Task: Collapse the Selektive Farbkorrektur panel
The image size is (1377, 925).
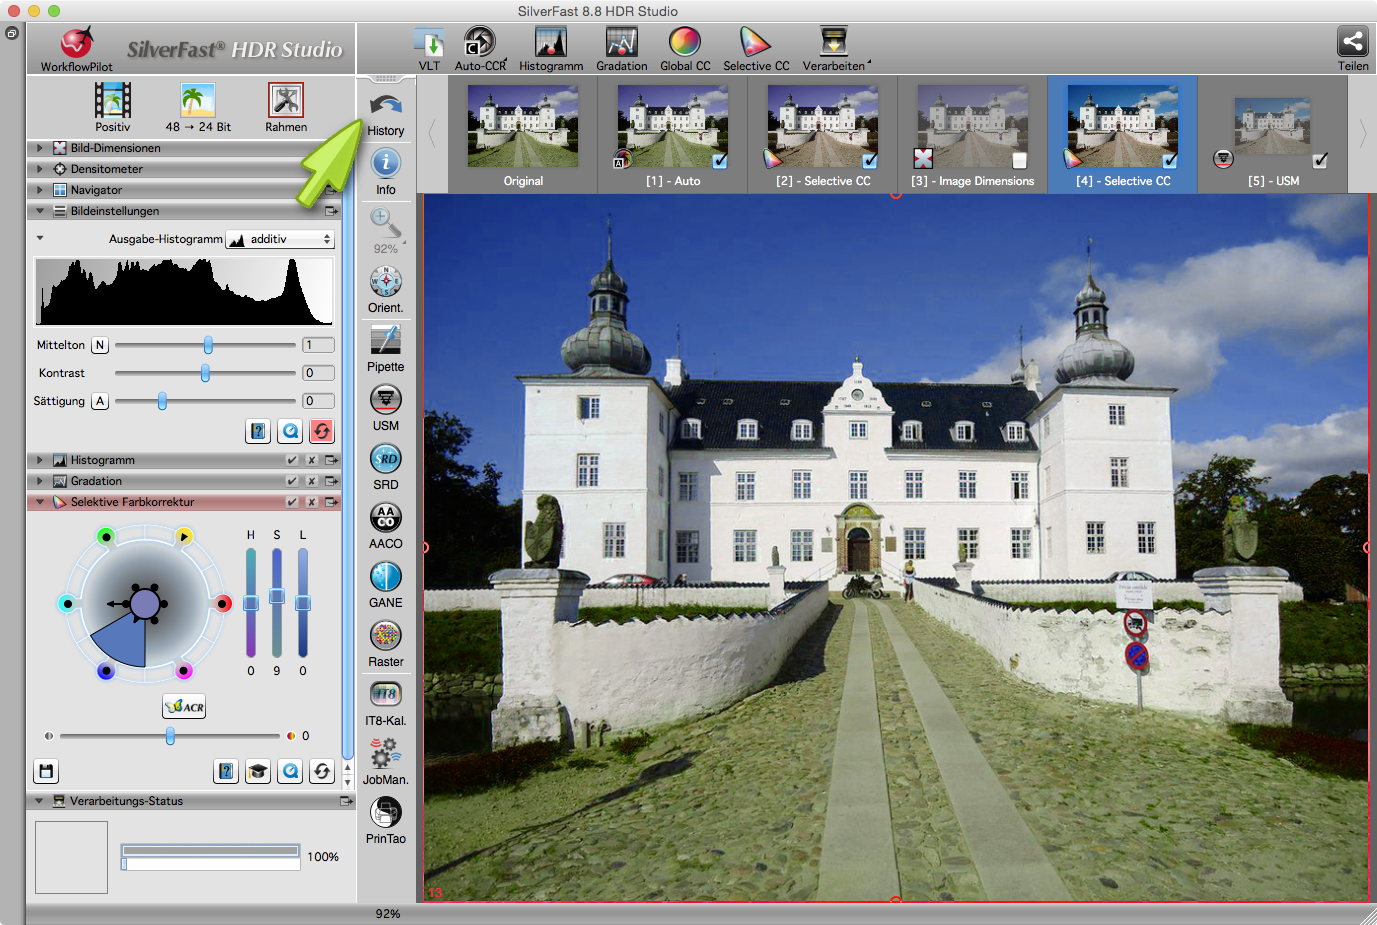Action: 40,502
